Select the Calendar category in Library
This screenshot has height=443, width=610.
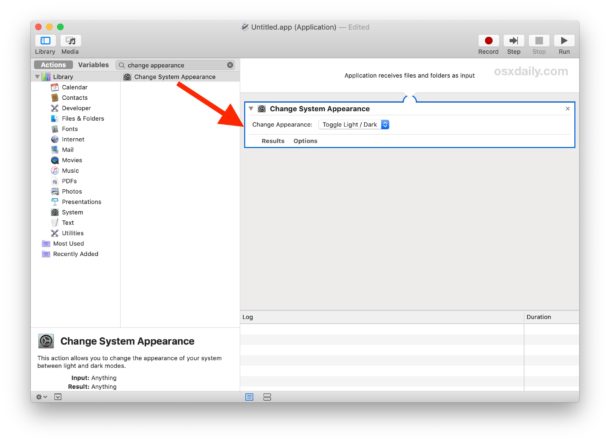(74, 87)
